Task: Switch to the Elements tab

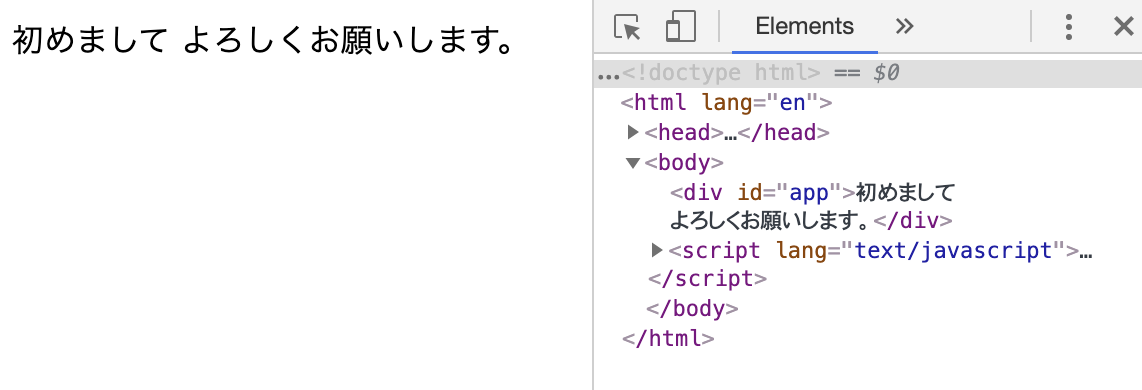Action: pos(804,27)
